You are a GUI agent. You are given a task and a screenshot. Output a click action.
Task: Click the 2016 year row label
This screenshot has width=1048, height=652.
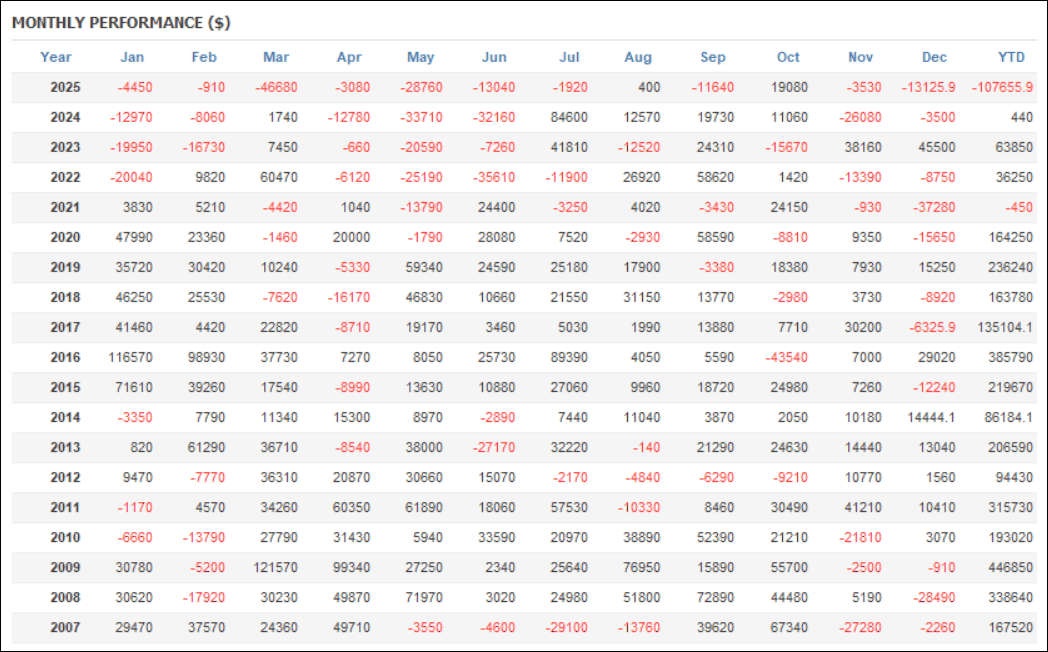65,357
